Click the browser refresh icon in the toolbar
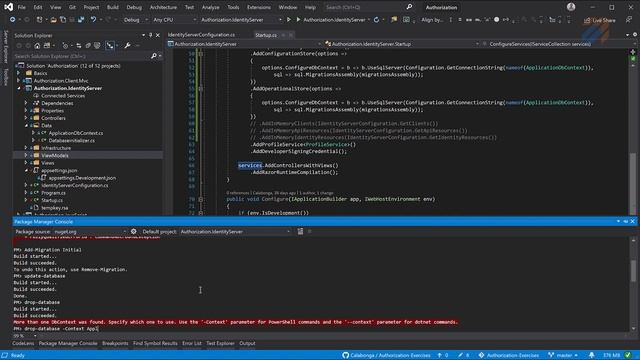Image resolution: width=640 pixels, height=360 pixels. coord(376,20)
